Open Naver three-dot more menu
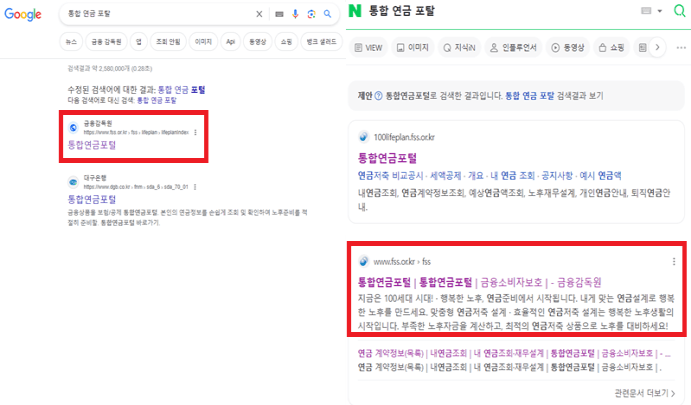The width and height of the screenshot is (691, 405). point(681,48)
